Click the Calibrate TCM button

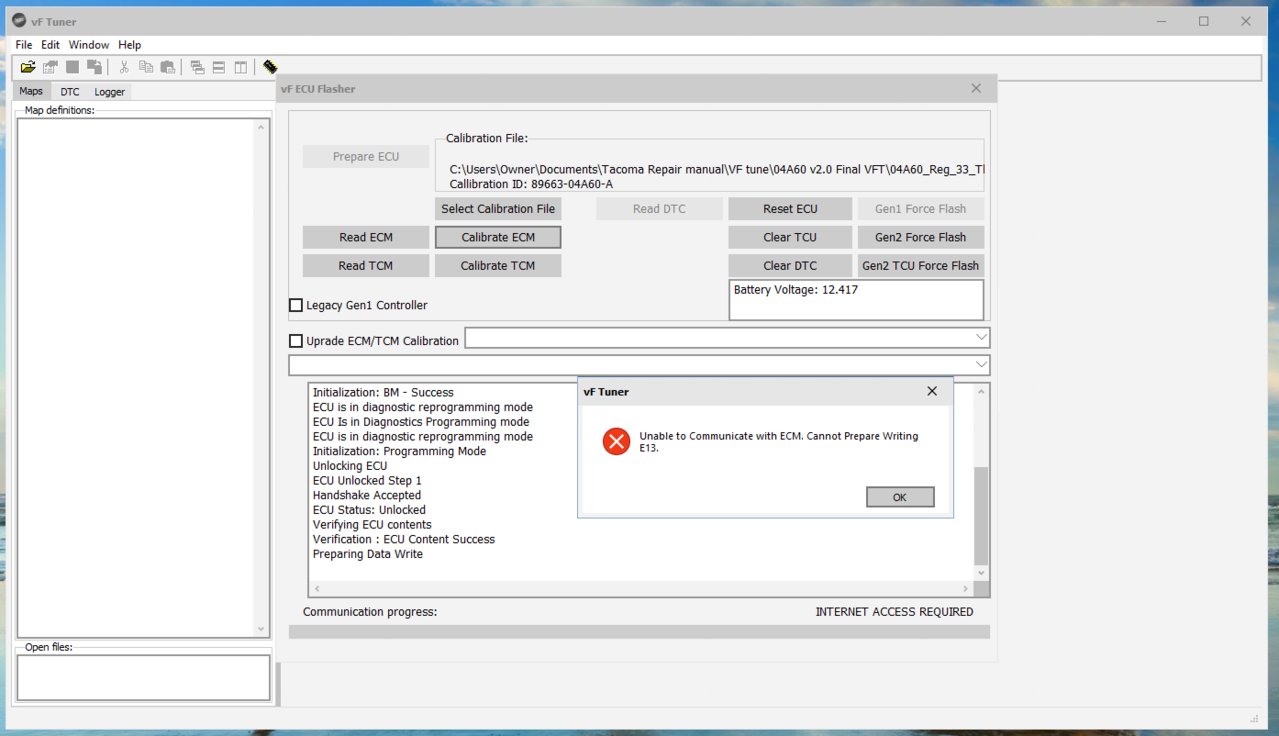tap(498, 265)
